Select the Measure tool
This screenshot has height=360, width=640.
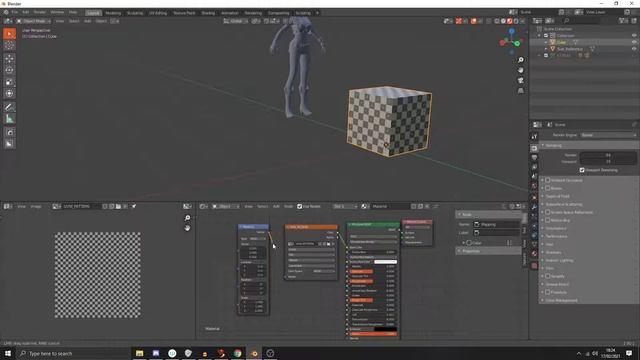9,119
